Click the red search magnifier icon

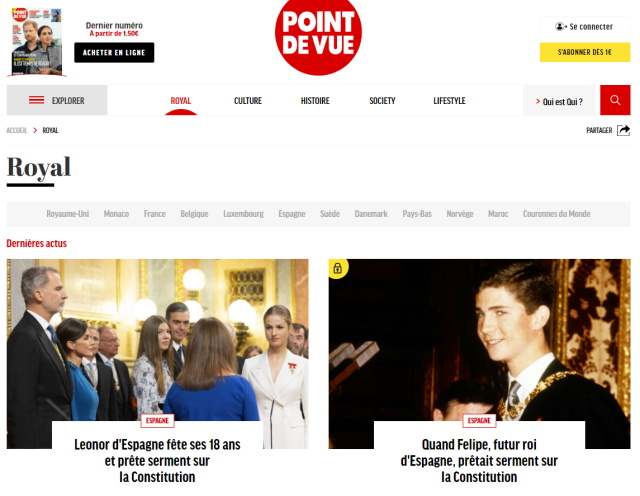pos(615,100)
